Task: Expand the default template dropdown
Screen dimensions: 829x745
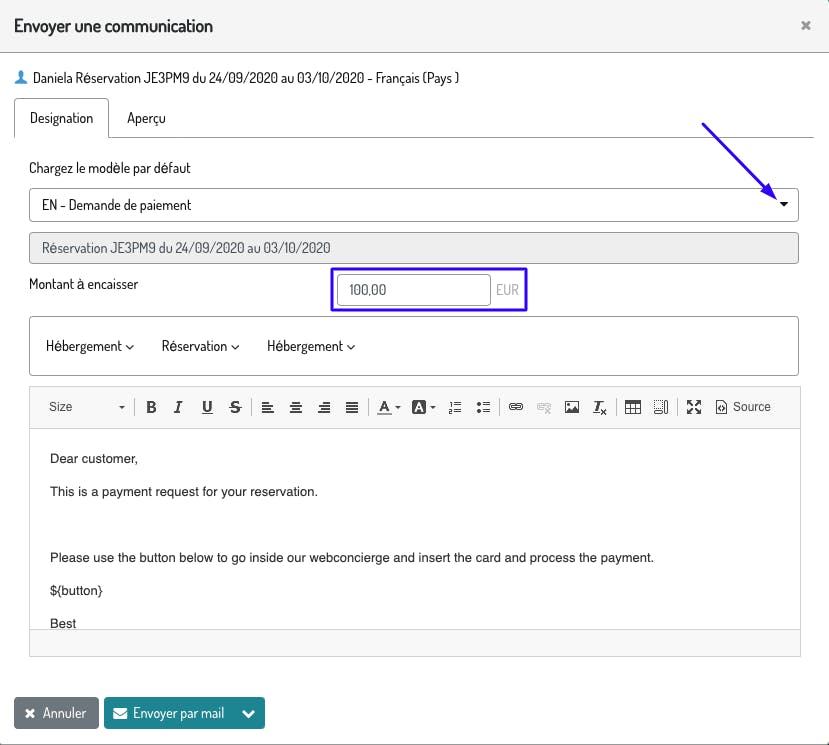Action: [783, 205]
